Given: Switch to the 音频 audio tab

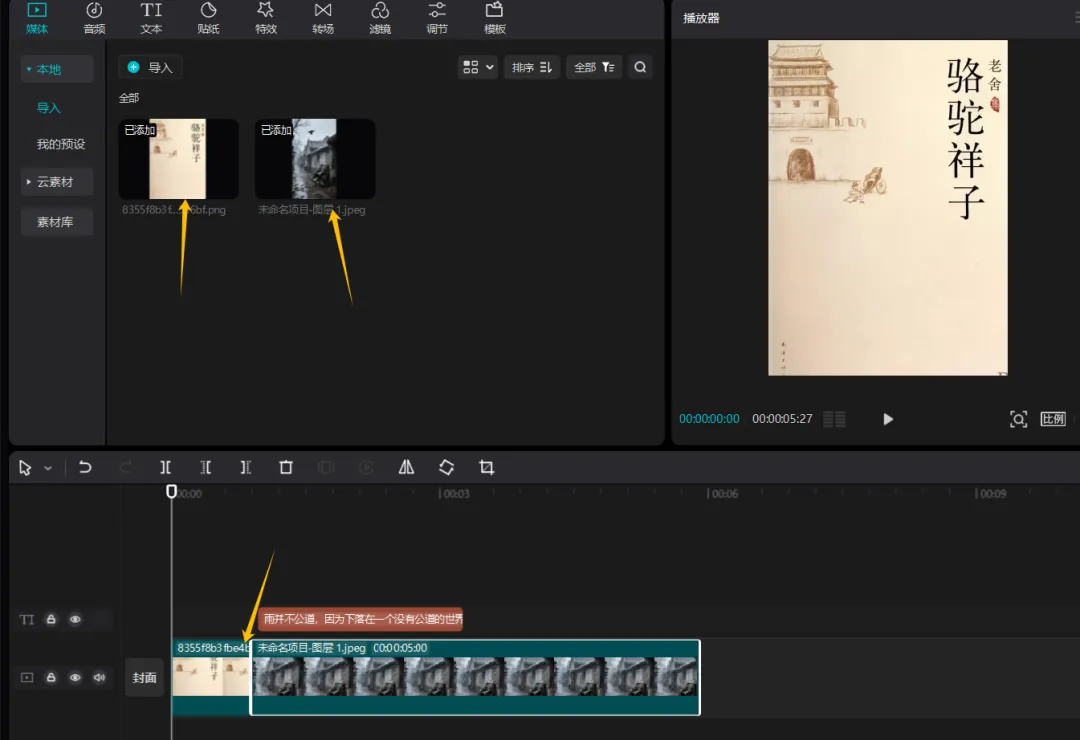Looking at the screenshot, I should tap(94, 18).
